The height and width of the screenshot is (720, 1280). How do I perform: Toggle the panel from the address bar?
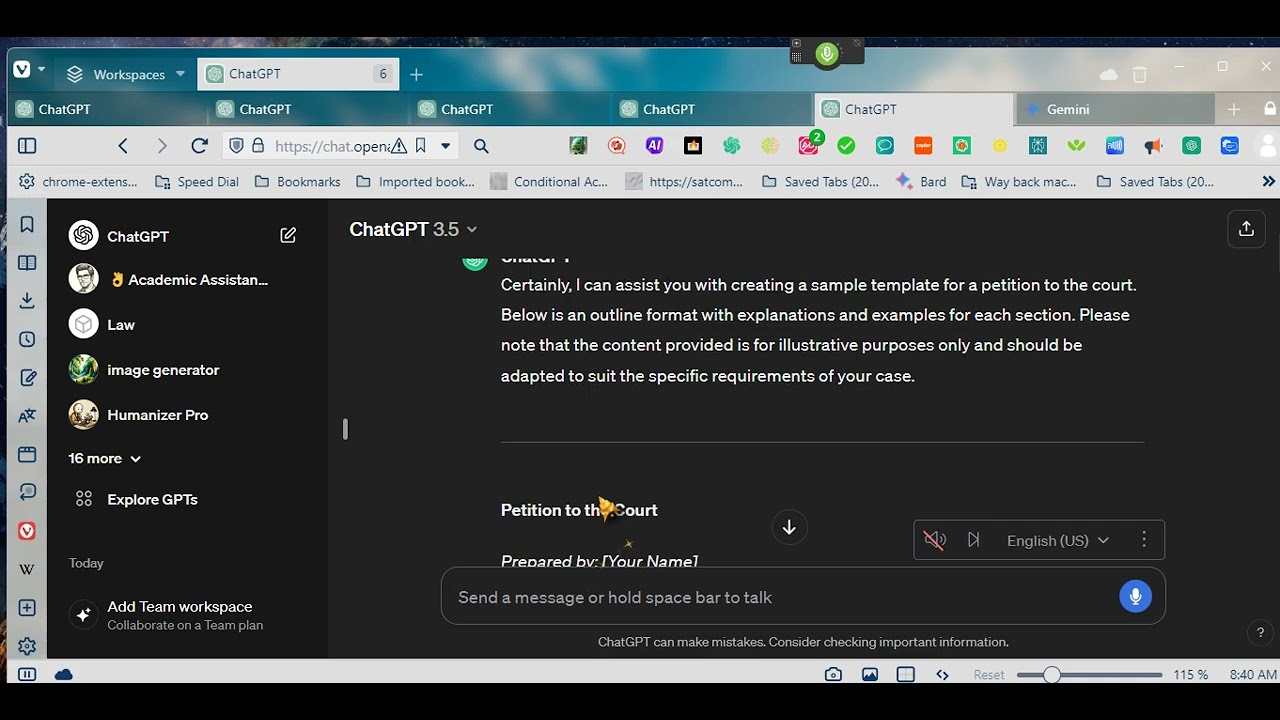[x=27, y=146]
